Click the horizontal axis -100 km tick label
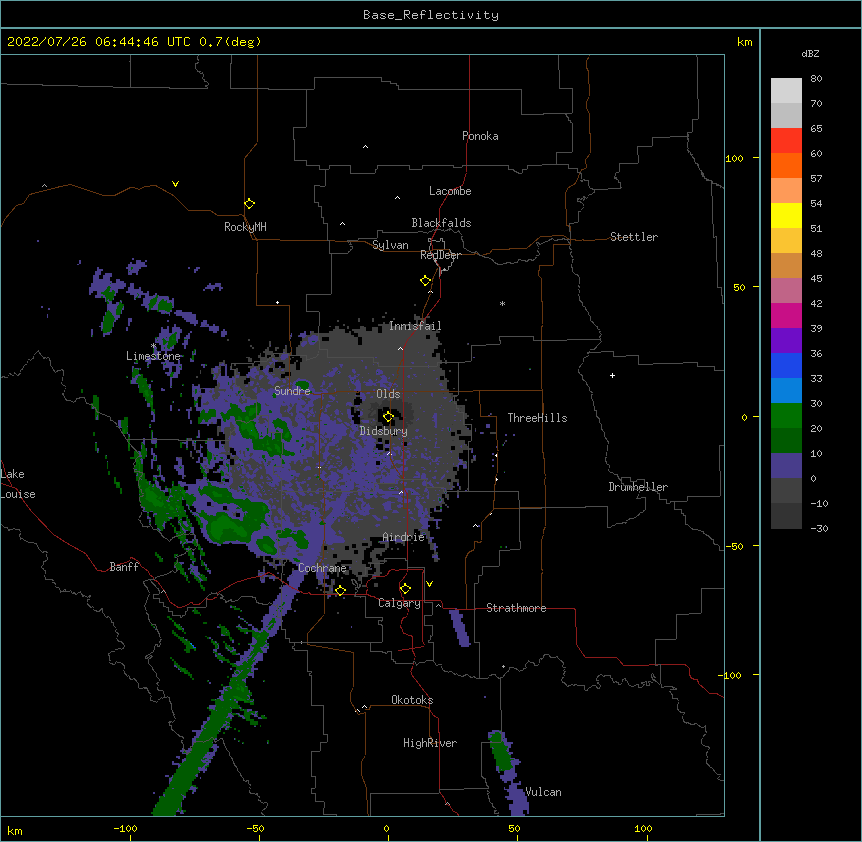The height and width of the screenshot is (842, 862). (x=125, y=828)
